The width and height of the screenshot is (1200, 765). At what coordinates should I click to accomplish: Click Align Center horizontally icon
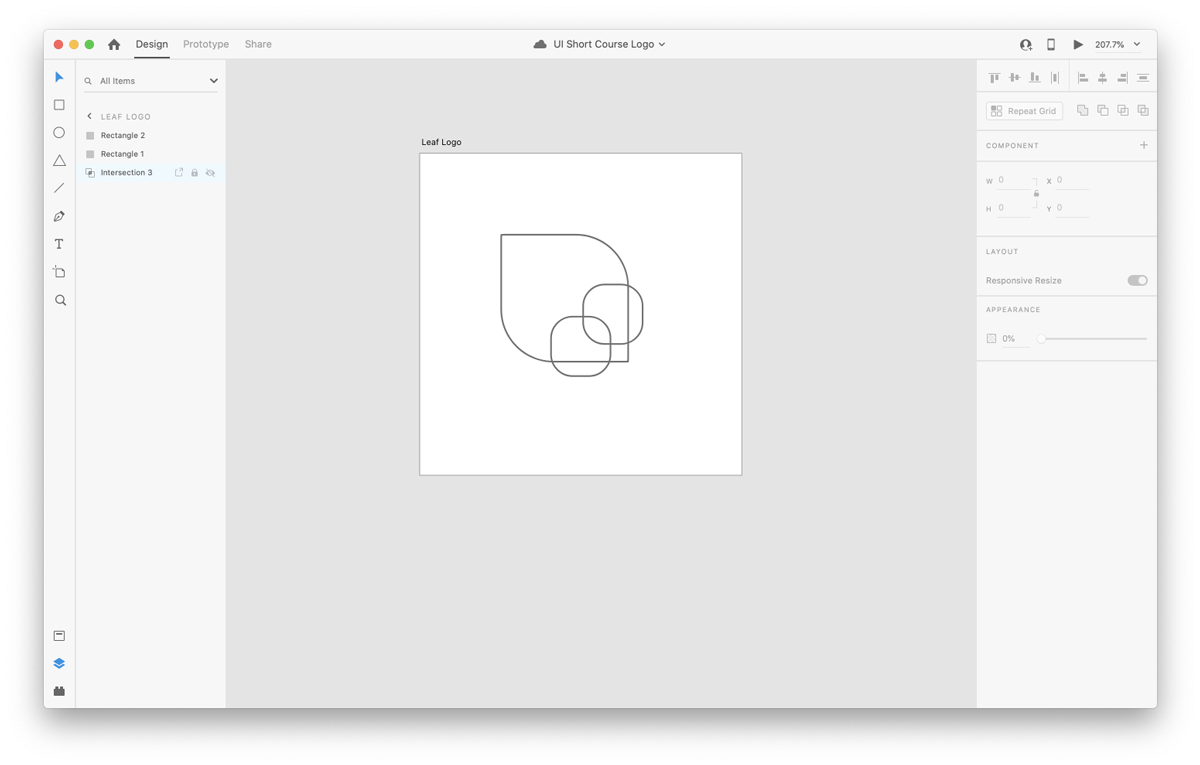tap(1103, 77)
